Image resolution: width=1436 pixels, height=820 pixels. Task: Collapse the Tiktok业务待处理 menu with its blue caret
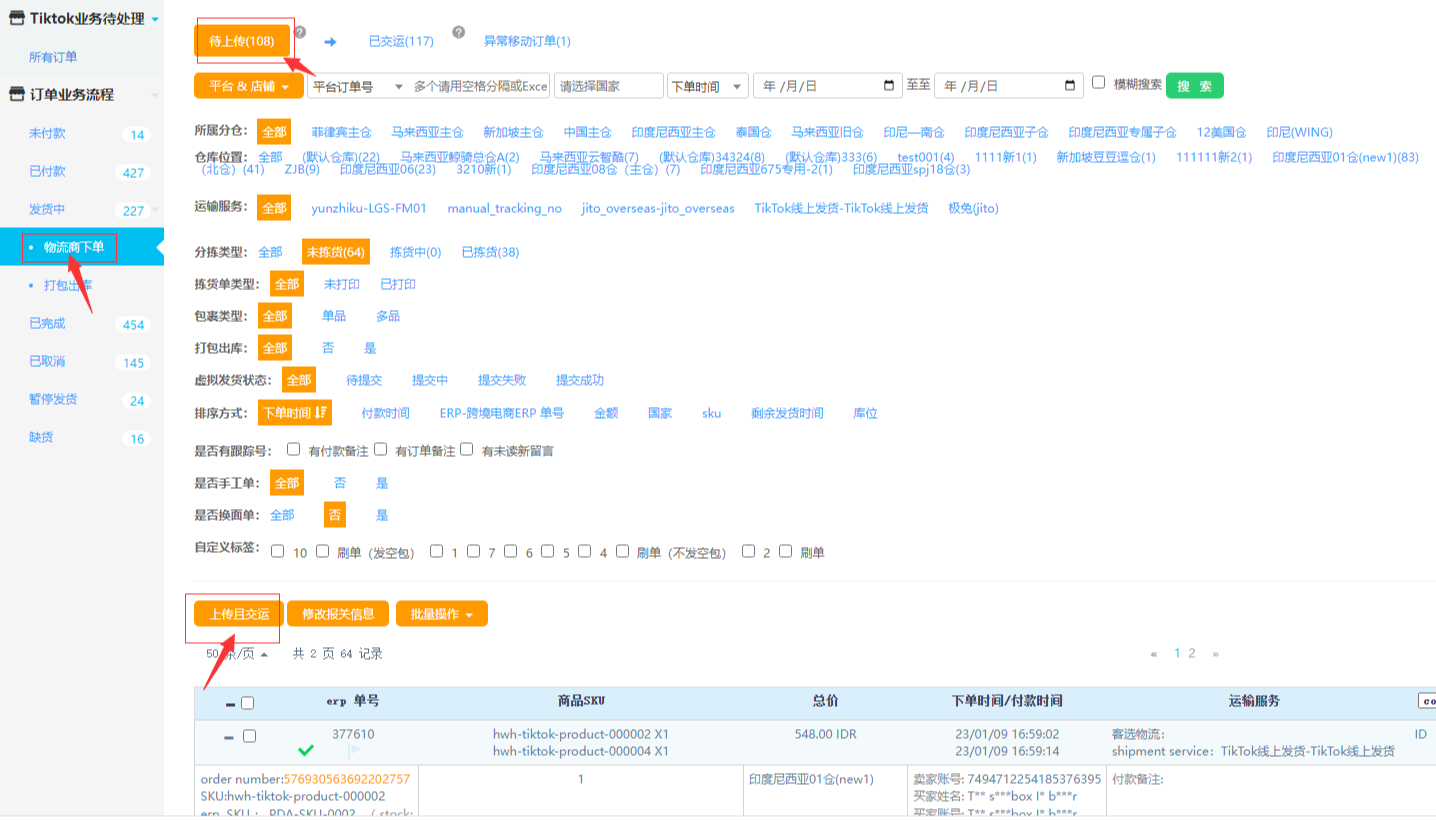154,19
